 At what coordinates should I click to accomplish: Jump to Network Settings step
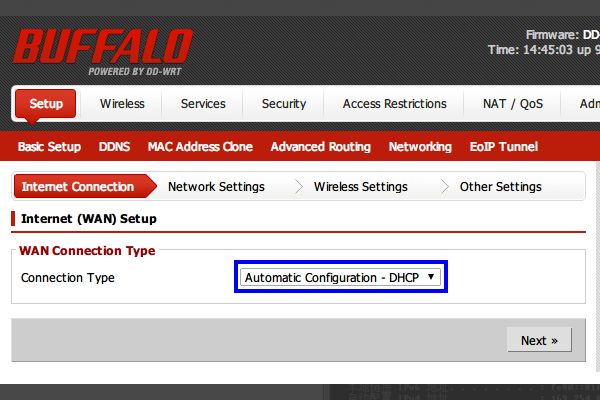pos(216,187)
